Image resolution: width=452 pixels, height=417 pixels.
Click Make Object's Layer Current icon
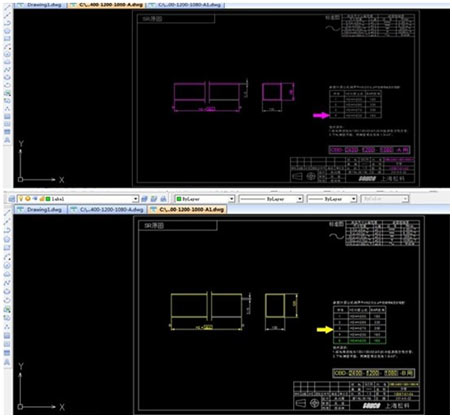pos(144,199)
